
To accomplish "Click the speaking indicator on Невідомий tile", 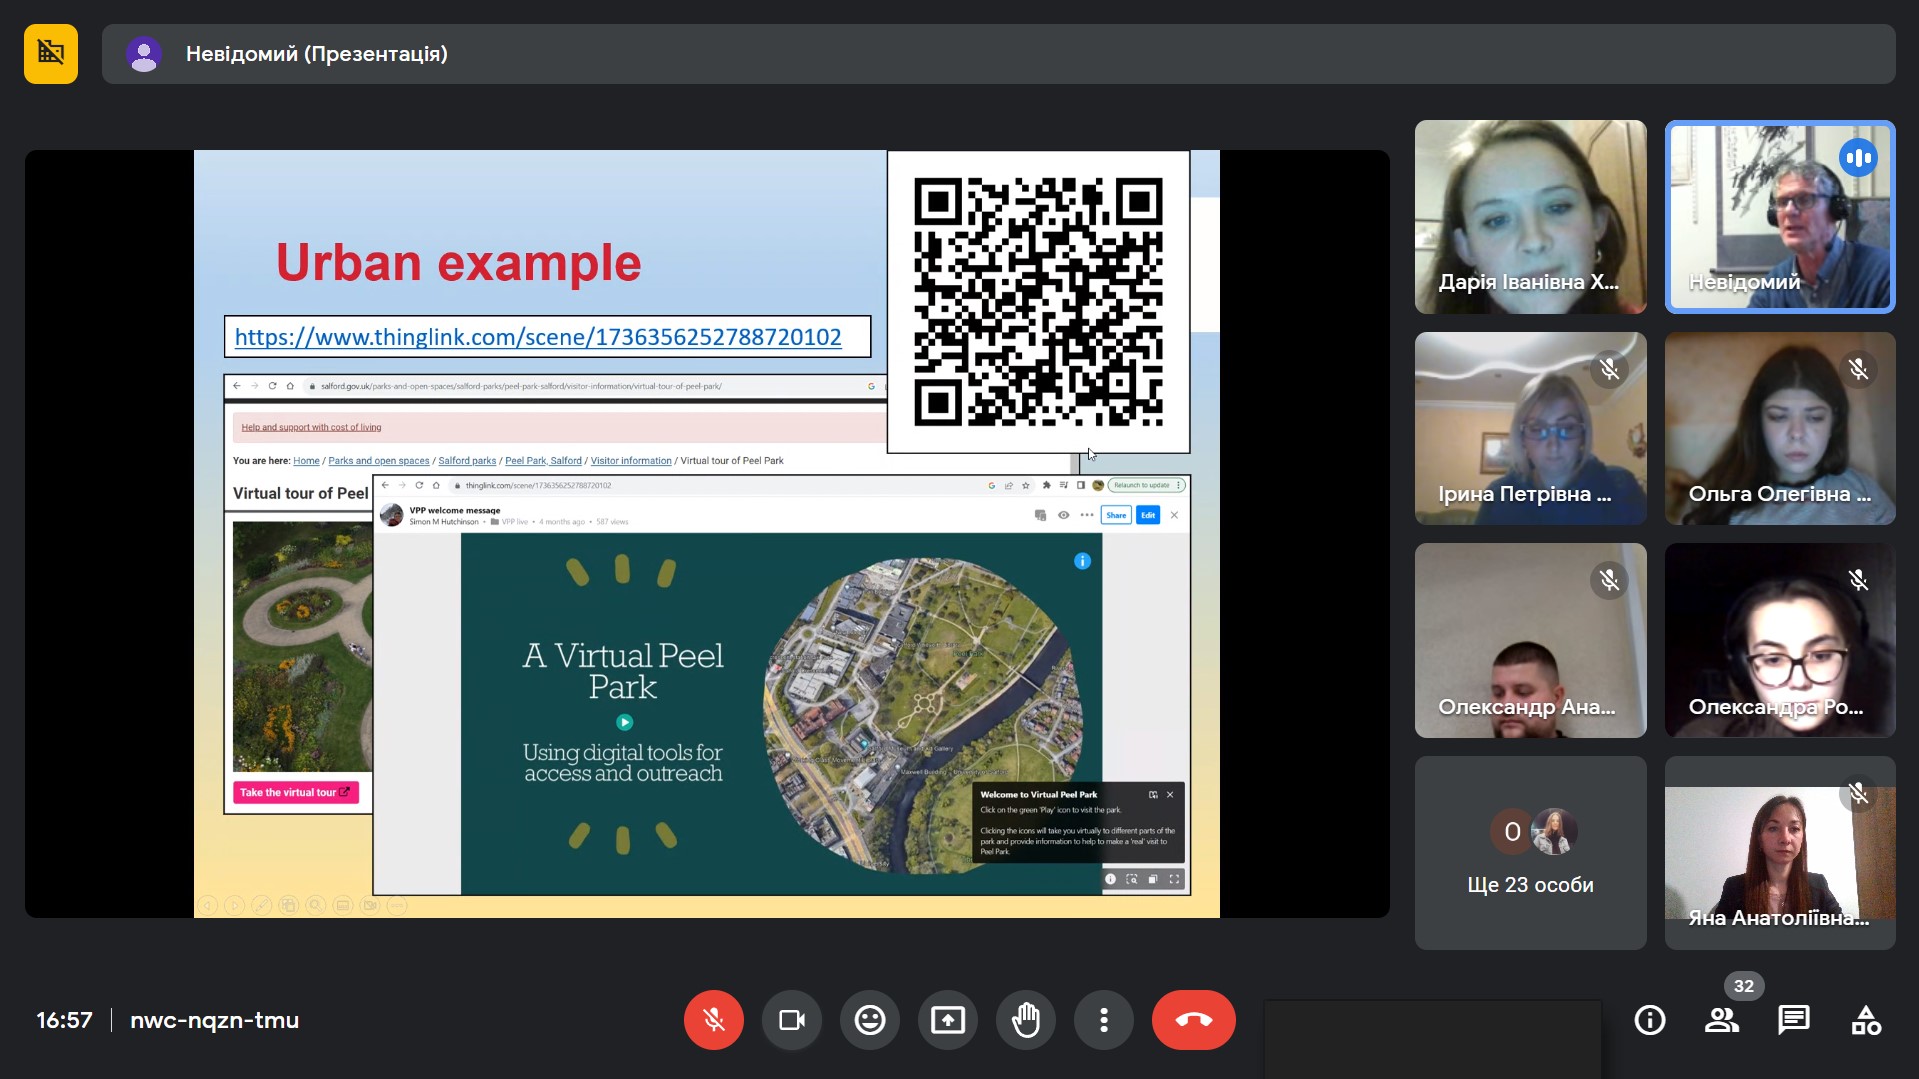I will pyautogui.click(x=1858, y=158).
